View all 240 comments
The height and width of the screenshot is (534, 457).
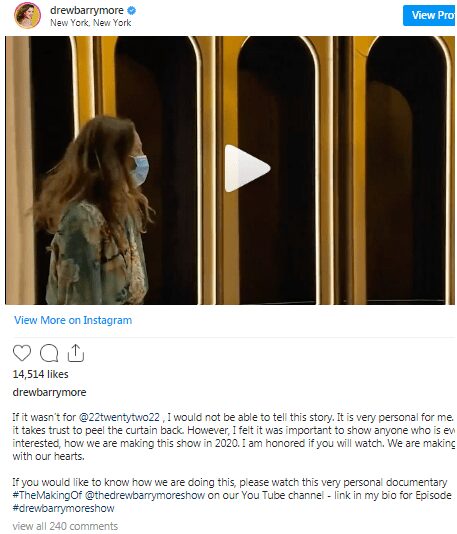(65, 526)
